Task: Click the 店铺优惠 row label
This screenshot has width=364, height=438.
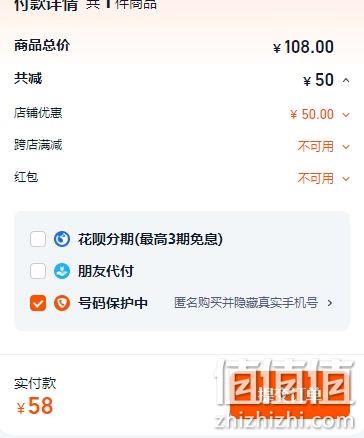Action: (x=38, y=113)
